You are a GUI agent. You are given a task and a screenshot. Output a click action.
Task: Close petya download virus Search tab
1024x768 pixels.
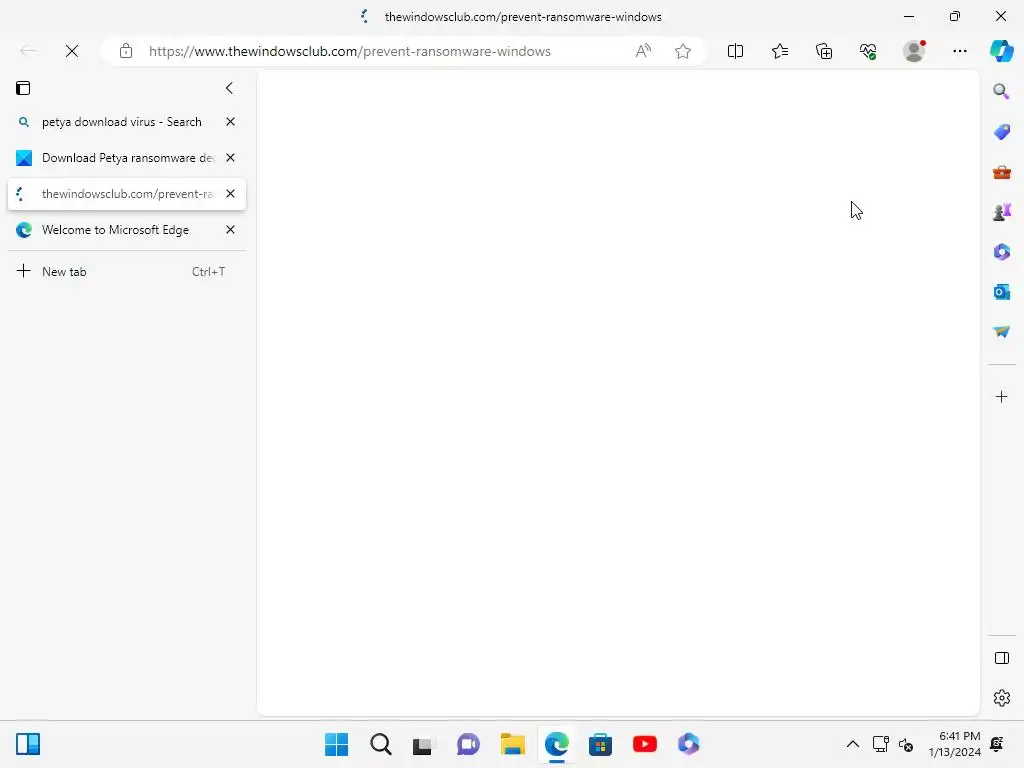coord(231,122)
